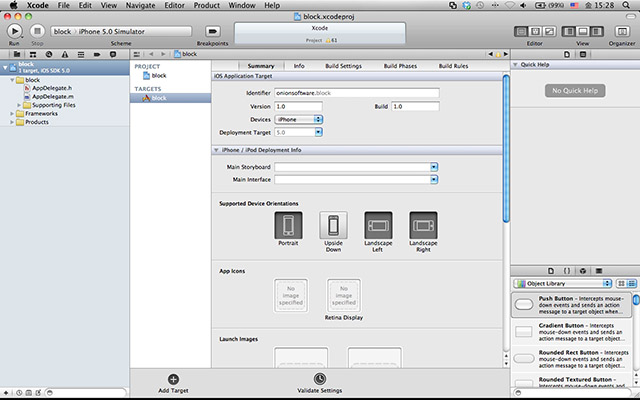Toggle the Debug area view button
The height and width of the screenshot is (400, 640).
tap(583, 31)
